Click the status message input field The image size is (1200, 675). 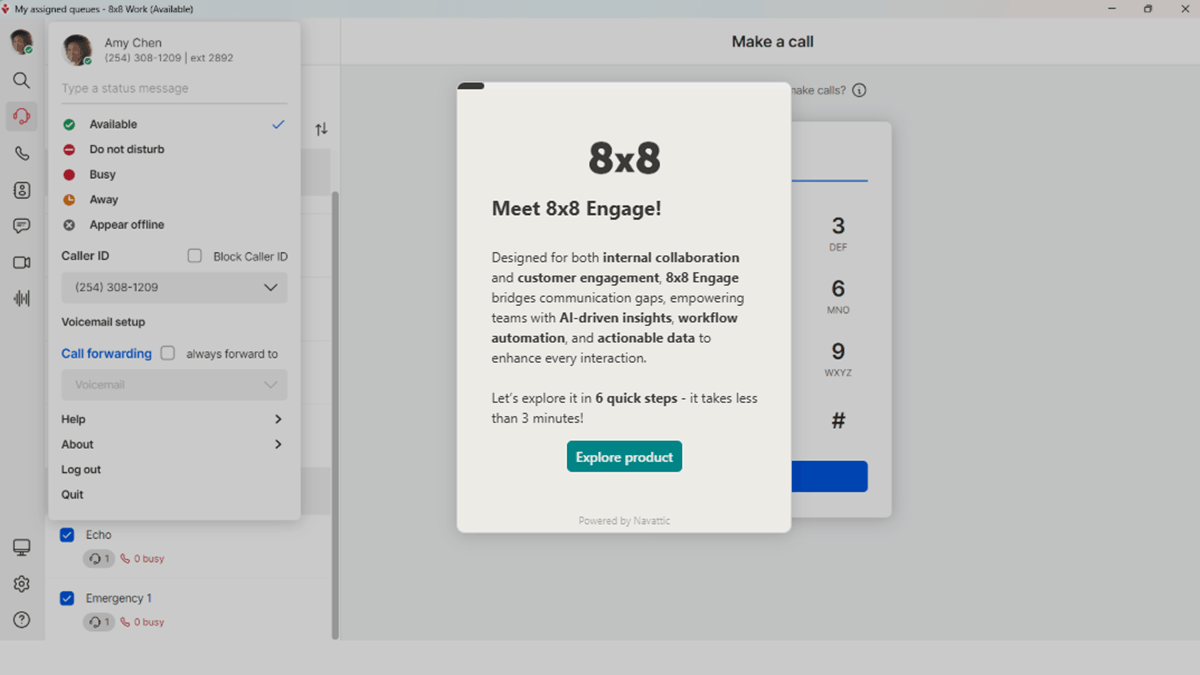(174, 89)
